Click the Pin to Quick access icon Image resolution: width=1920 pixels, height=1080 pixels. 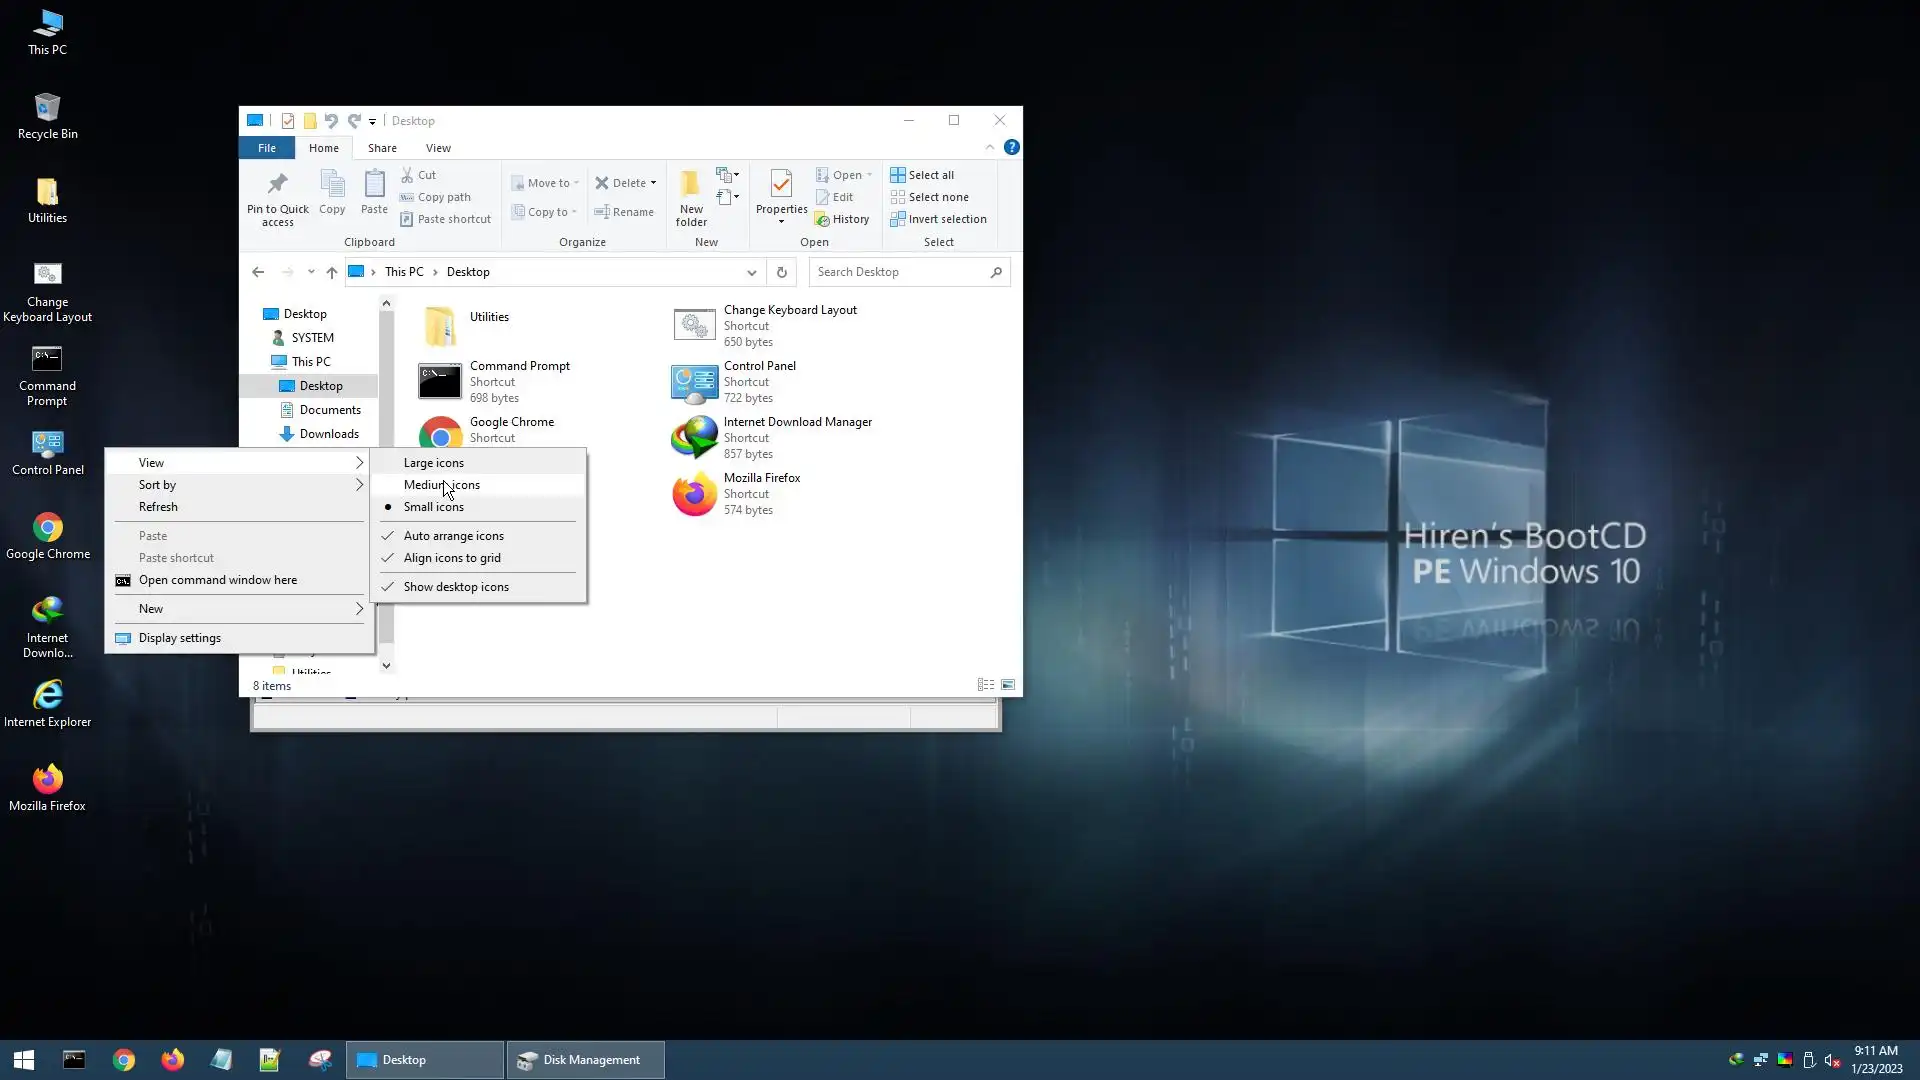point(277,185)
